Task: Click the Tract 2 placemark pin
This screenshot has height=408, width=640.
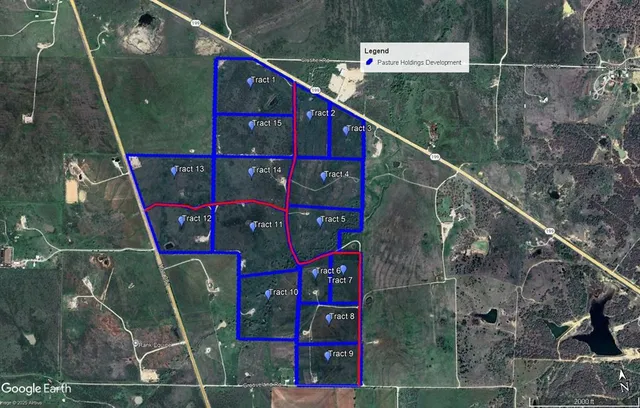Action: pyautogui.click(x=310, y=114)
